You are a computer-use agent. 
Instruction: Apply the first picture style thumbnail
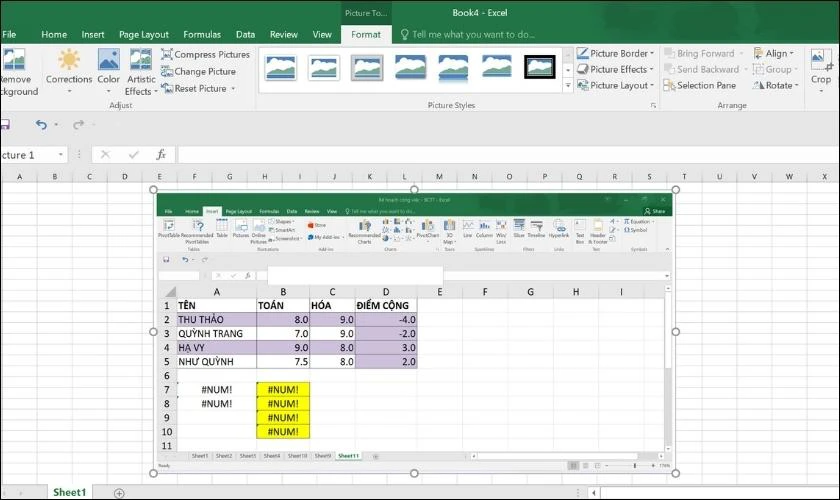280,68
